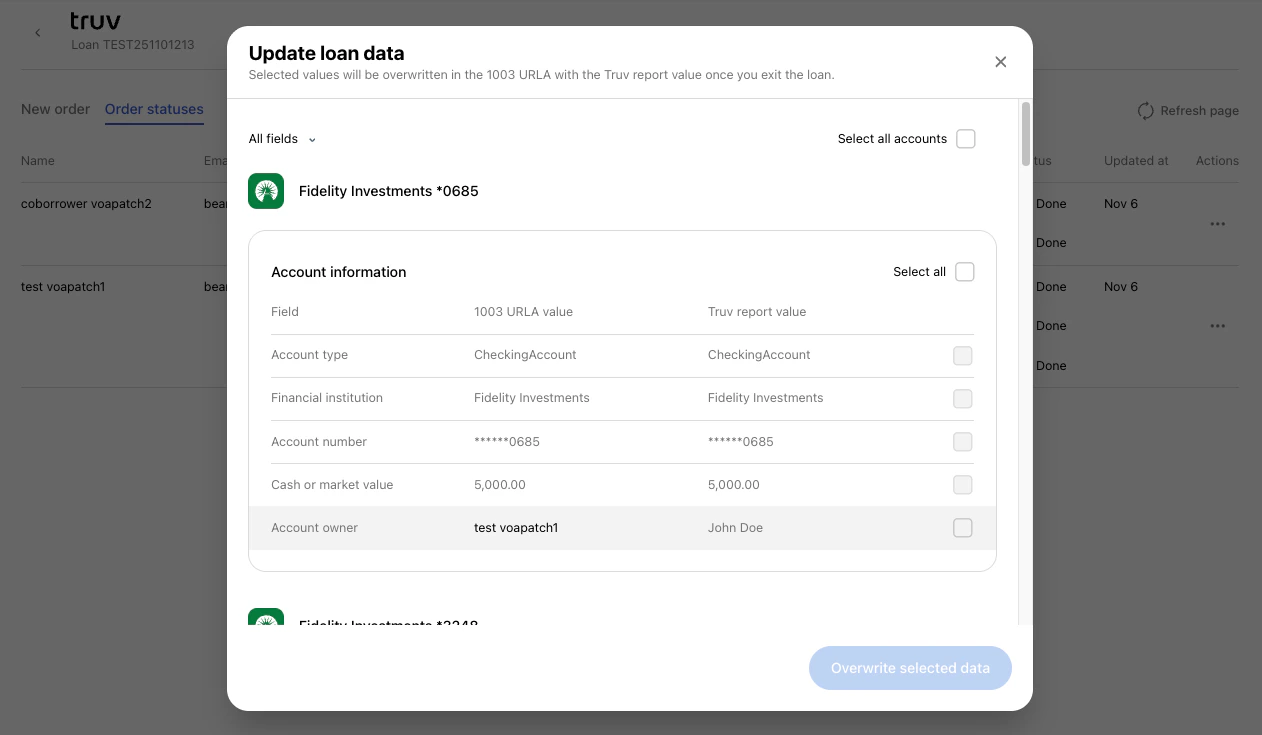Select the Cash or market value checkbox
The height and width of the screenshot is (735, 1262).
(962, 484)
